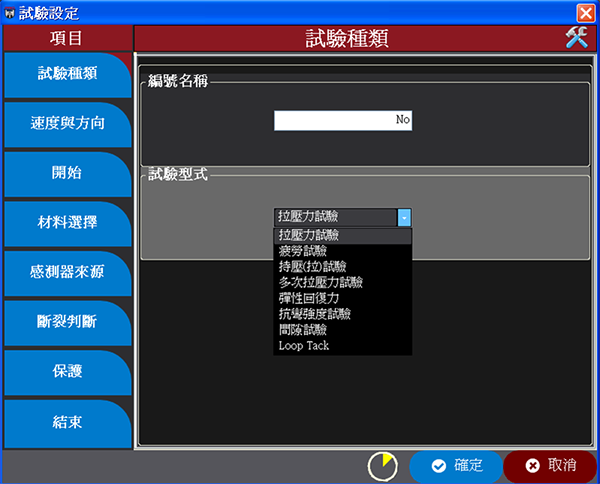Click the wrench tools icon in header
The height and width of the screenshot is (484, 600).
click(577, 38)
